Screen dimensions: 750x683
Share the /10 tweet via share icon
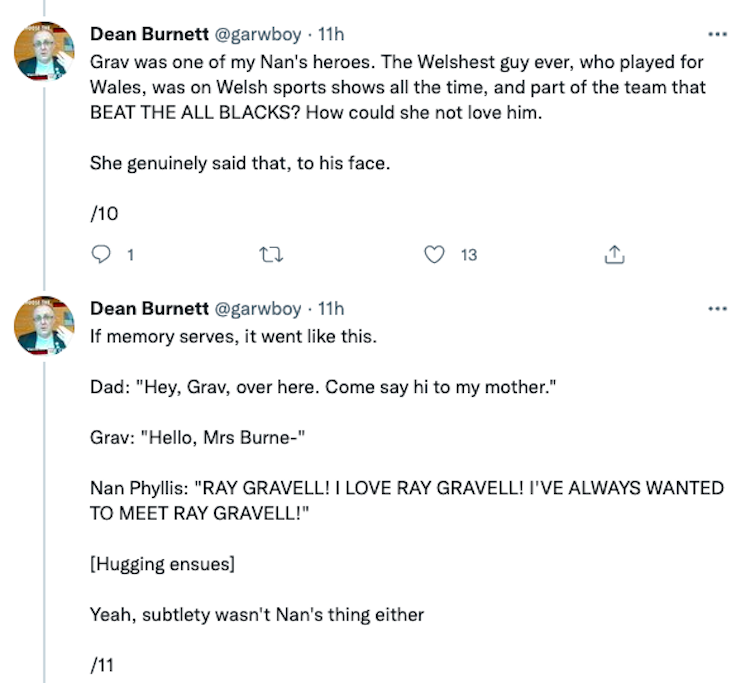click(615, 256)
